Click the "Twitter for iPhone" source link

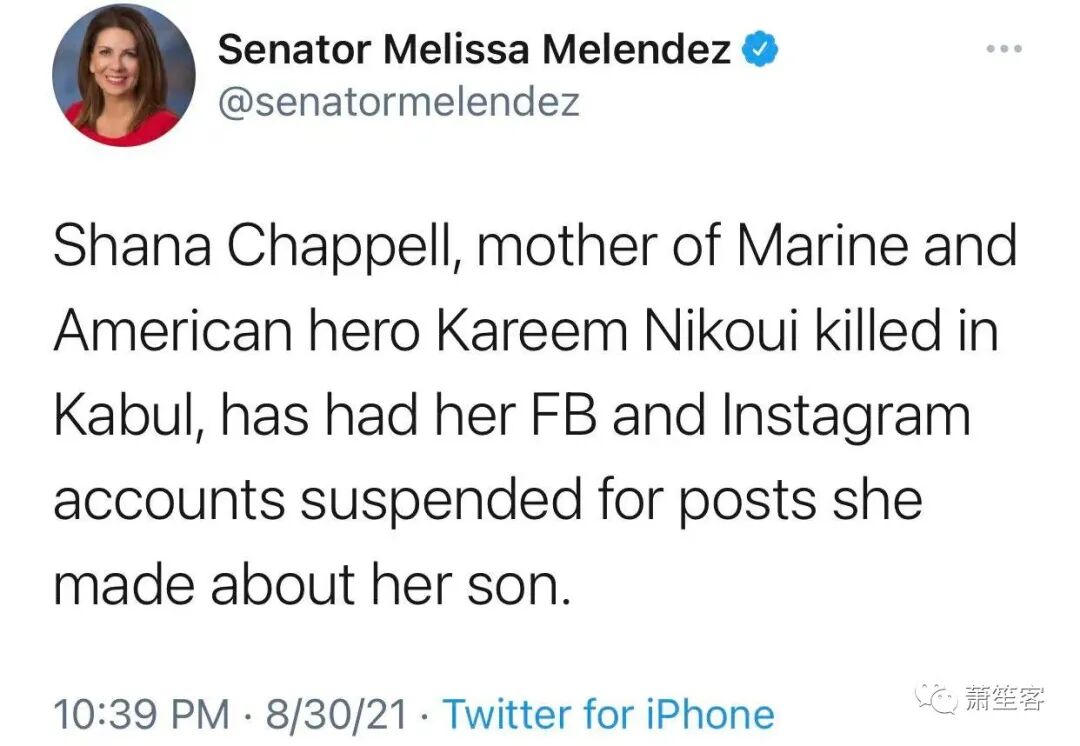608,714
